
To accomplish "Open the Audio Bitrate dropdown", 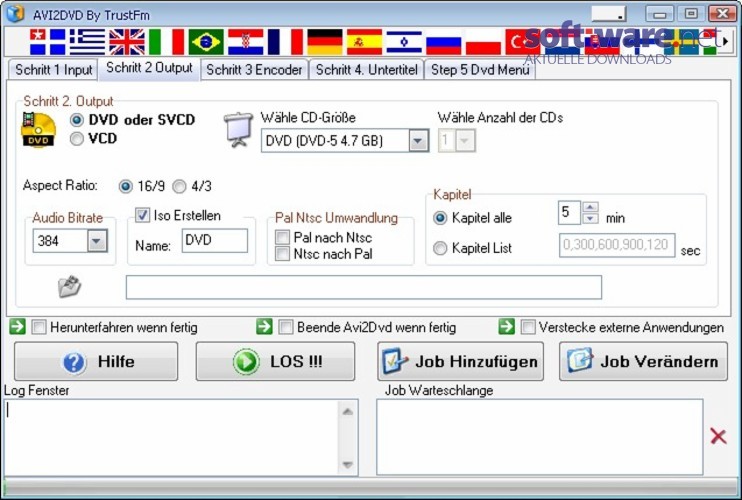I will pos(97,241).
